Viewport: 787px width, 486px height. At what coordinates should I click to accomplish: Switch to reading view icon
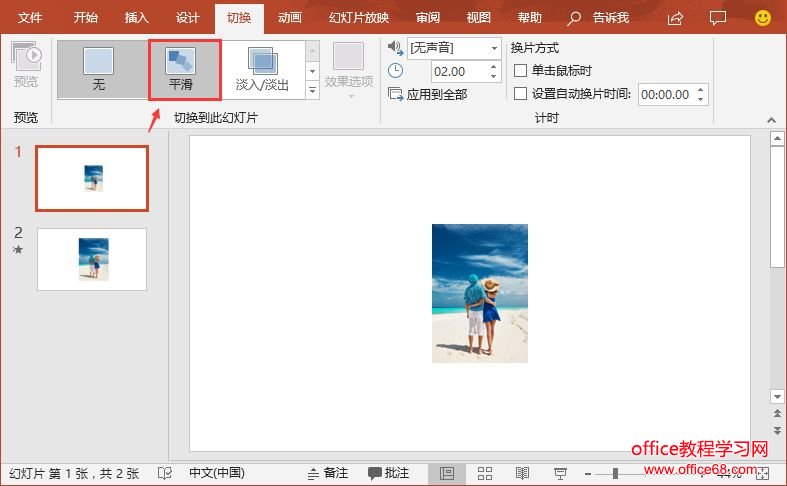[522, 473]
